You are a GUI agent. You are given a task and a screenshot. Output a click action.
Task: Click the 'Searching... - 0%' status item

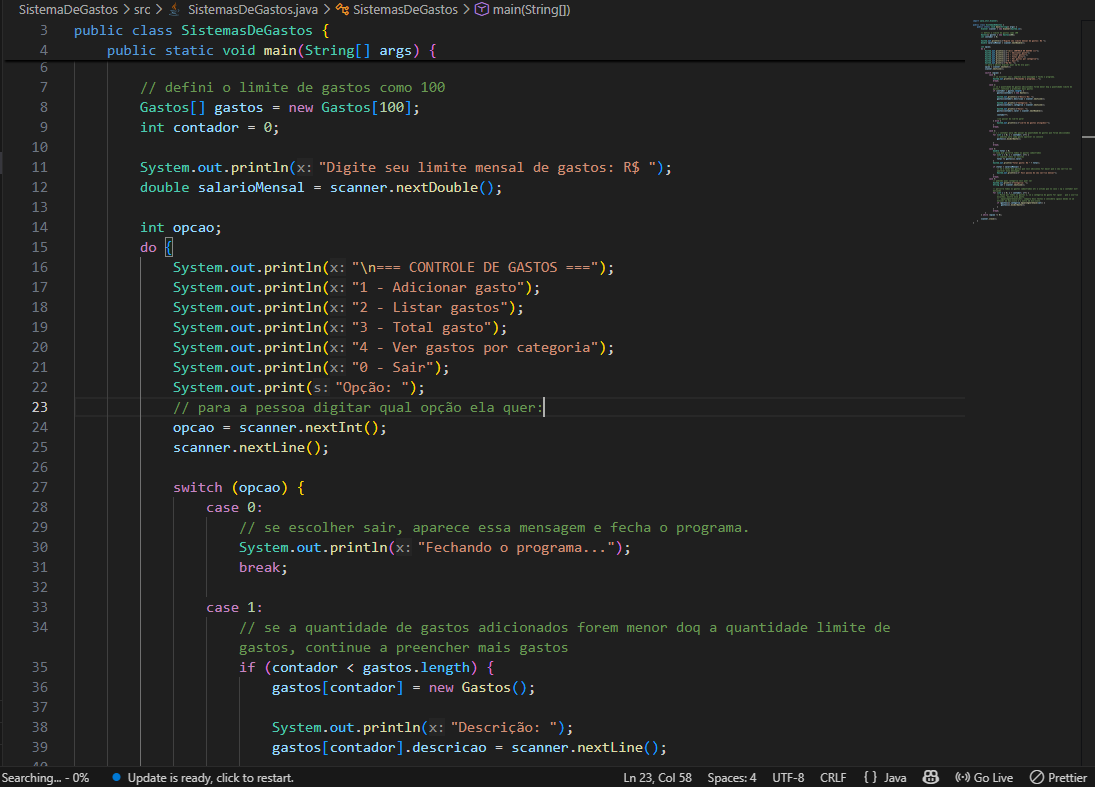click(x=46, y=777)
